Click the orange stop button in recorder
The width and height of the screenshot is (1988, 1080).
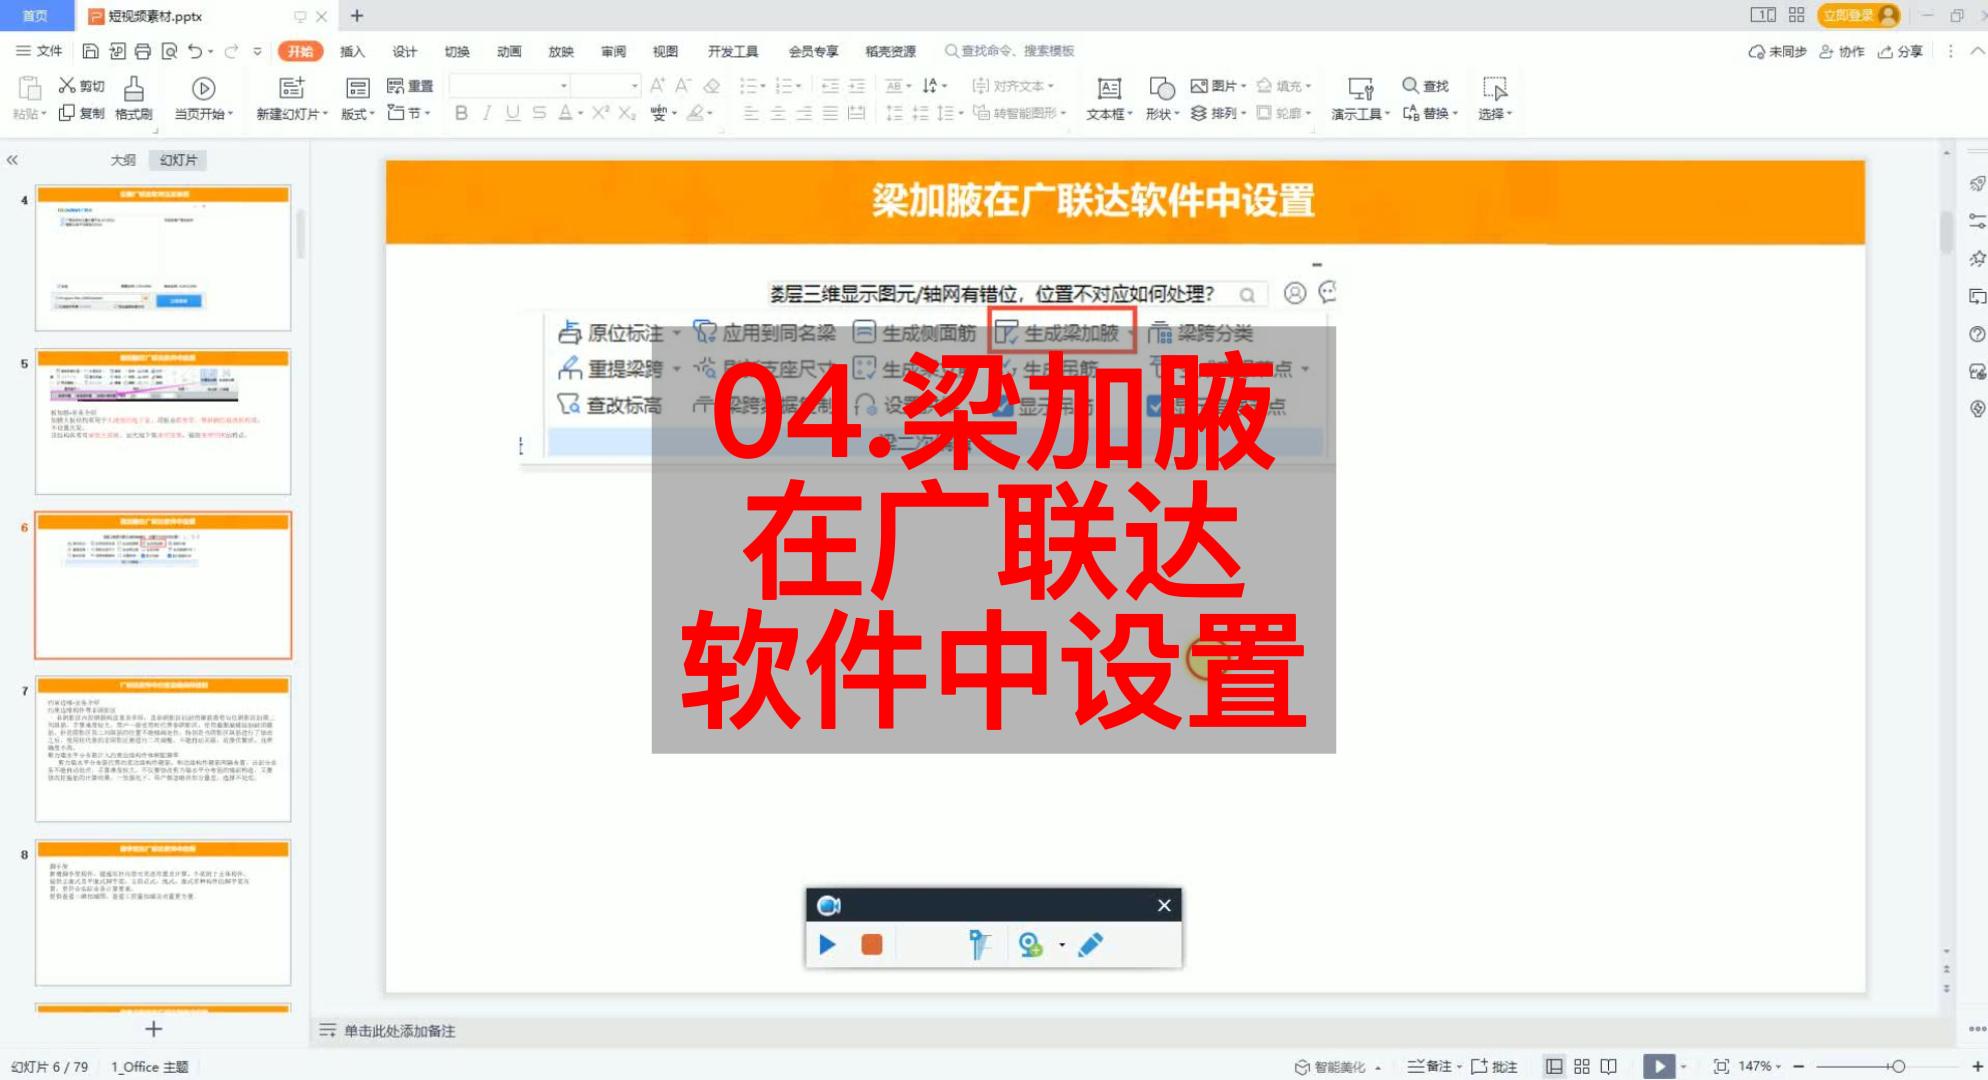coord(872,944)
